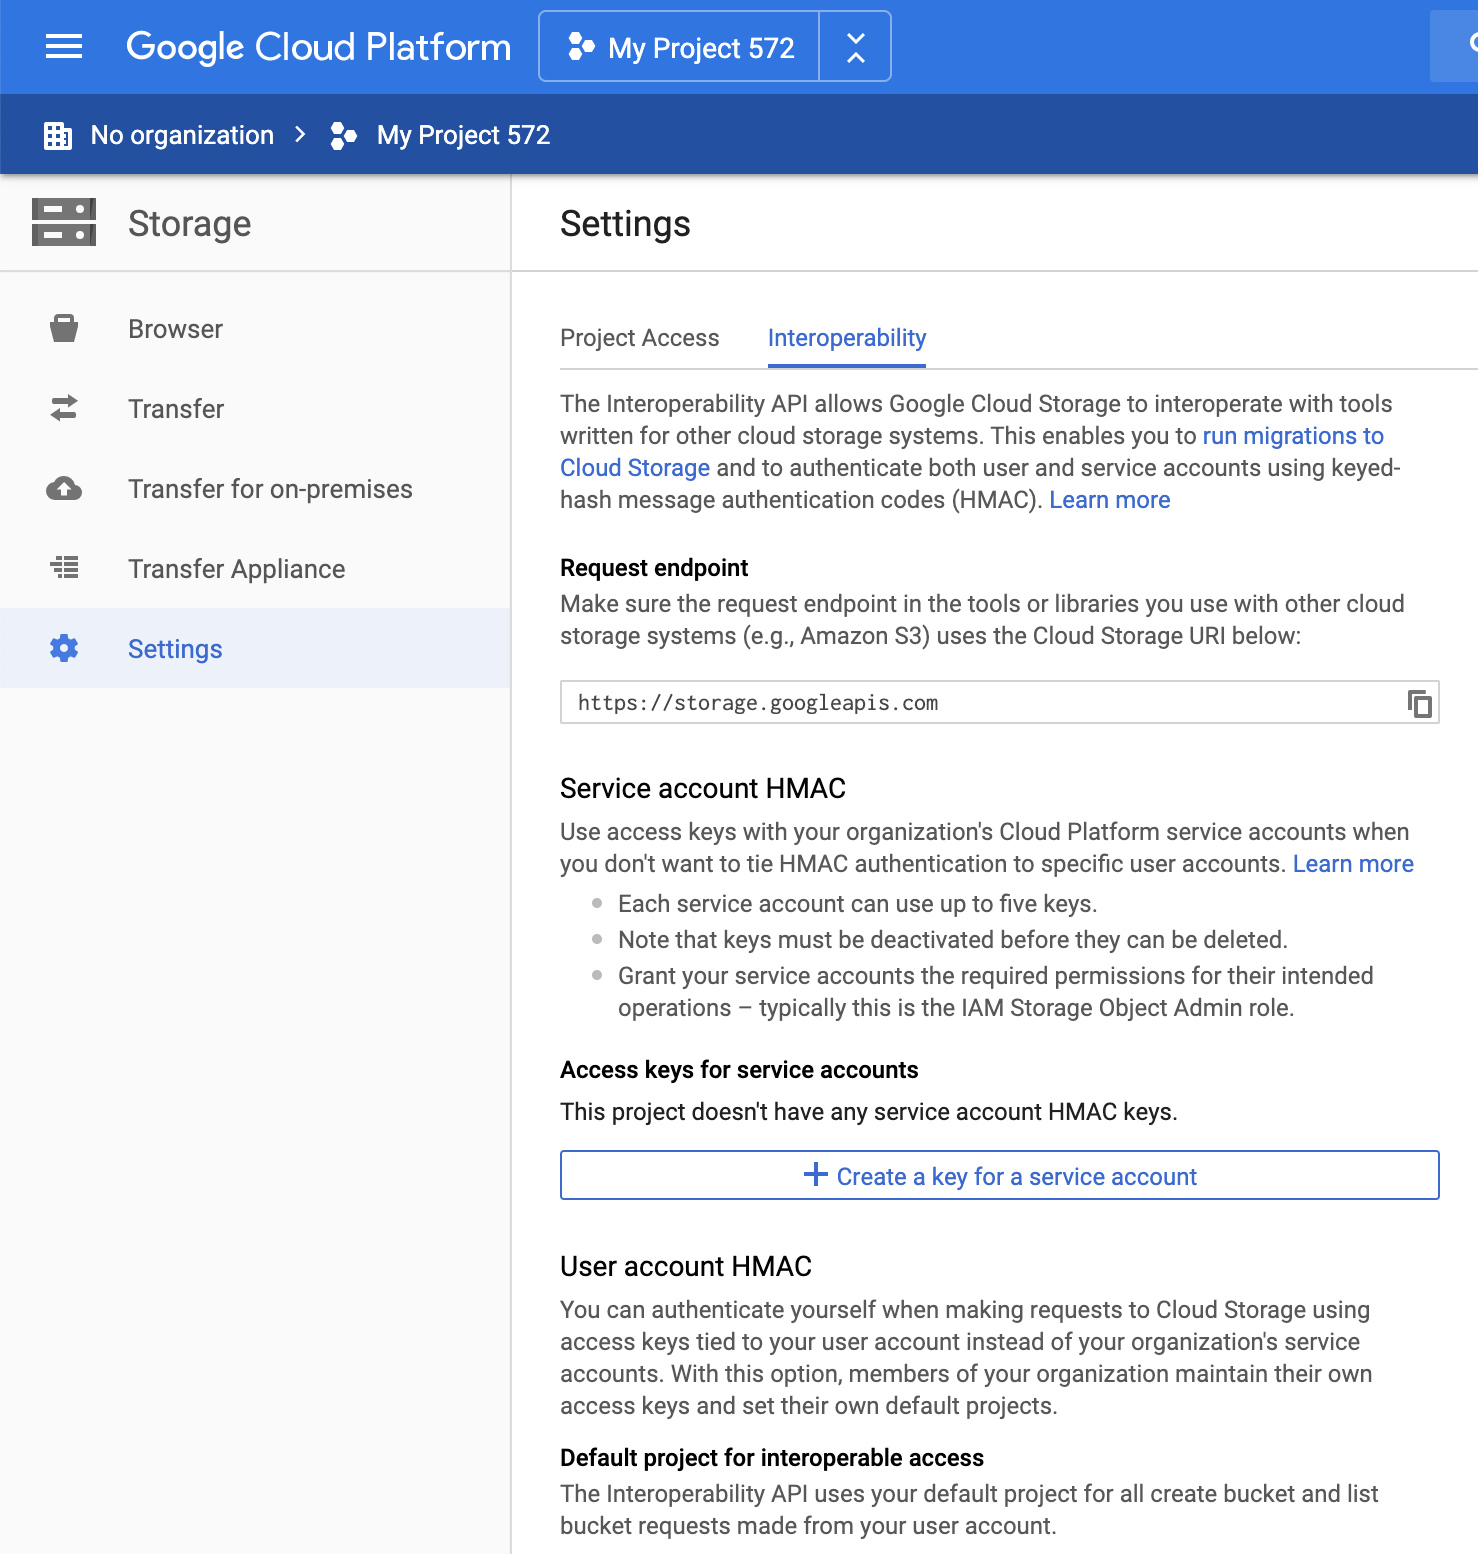Click the project selector expand arrows

click(855, 46)
